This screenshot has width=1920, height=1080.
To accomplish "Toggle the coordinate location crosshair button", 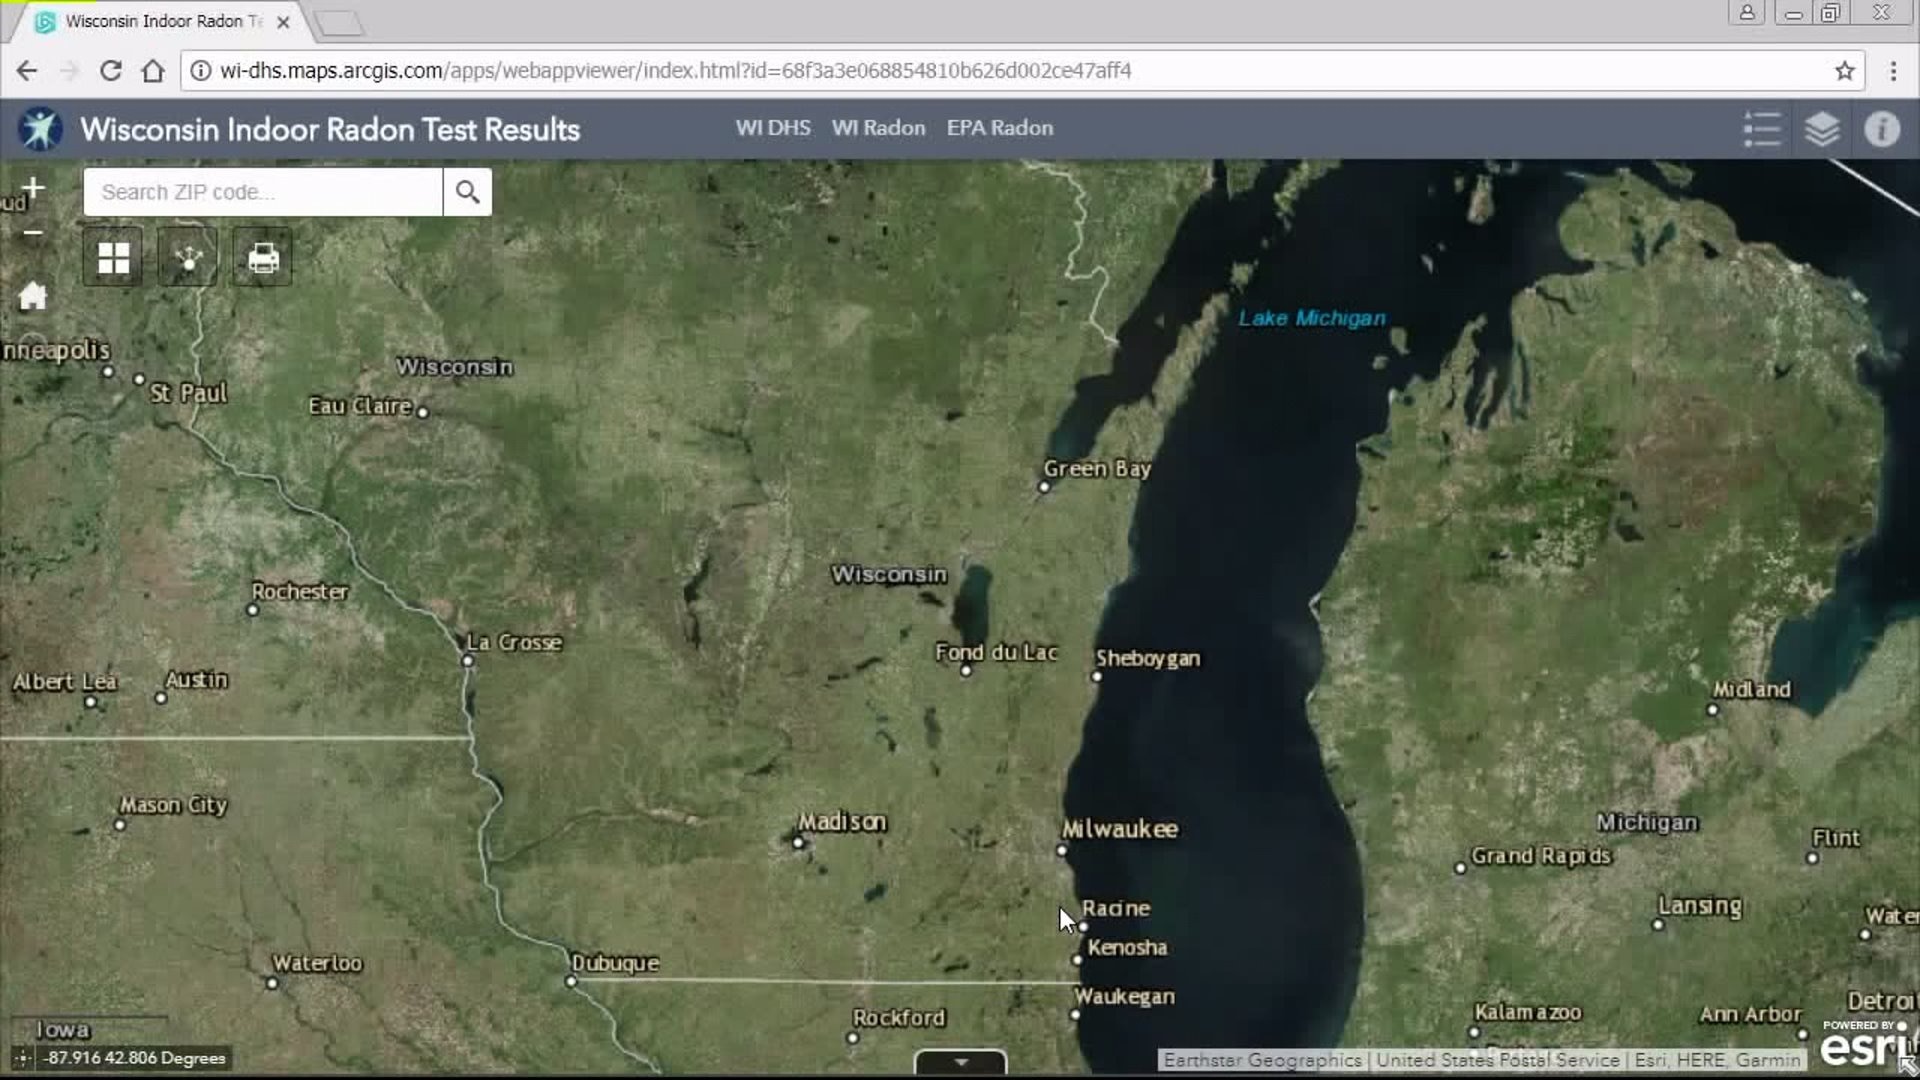I will (23, 1058).
